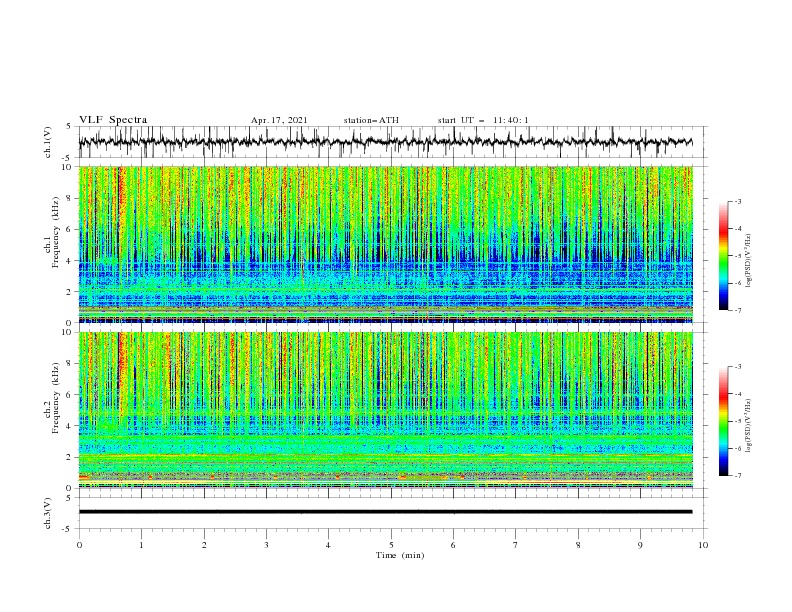Screen dimensions: 792x612
Task: Click the ch.1 PSD color bar
Action: pyautogui.click(x=723, y=256)
